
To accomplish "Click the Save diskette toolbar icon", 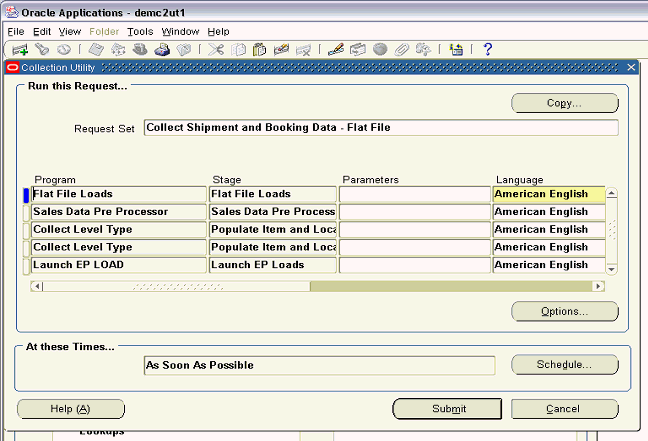I will click(x=96, y=50).
